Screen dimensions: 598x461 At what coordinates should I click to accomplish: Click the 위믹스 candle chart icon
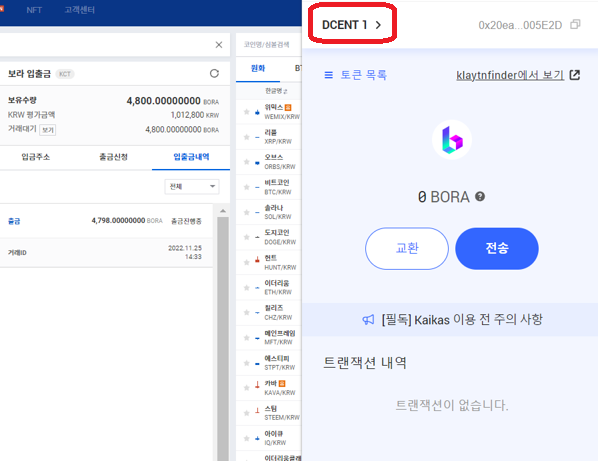point(257,112)
